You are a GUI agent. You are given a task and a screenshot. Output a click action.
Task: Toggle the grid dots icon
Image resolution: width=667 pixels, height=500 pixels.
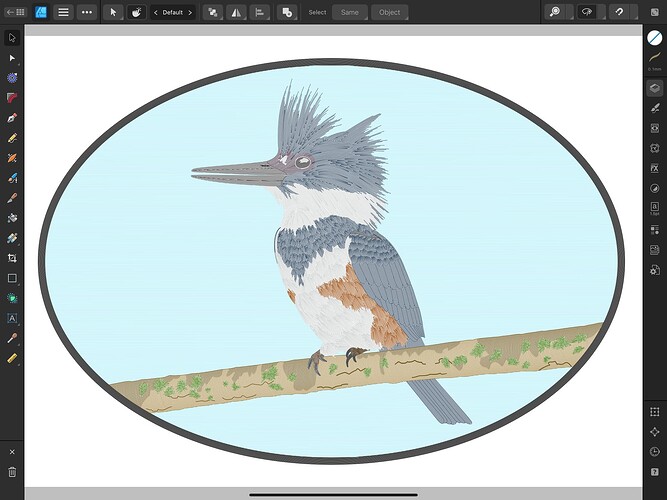pyautogui.click(x=655, y=411)
